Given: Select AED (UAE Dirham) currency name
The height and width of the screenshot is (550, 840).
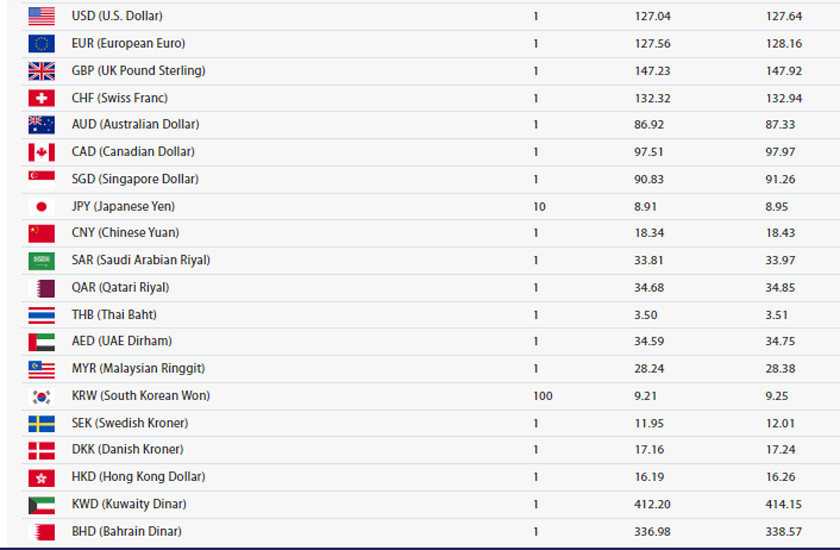Looking at the screenshot, I should [x=122, y=341].
